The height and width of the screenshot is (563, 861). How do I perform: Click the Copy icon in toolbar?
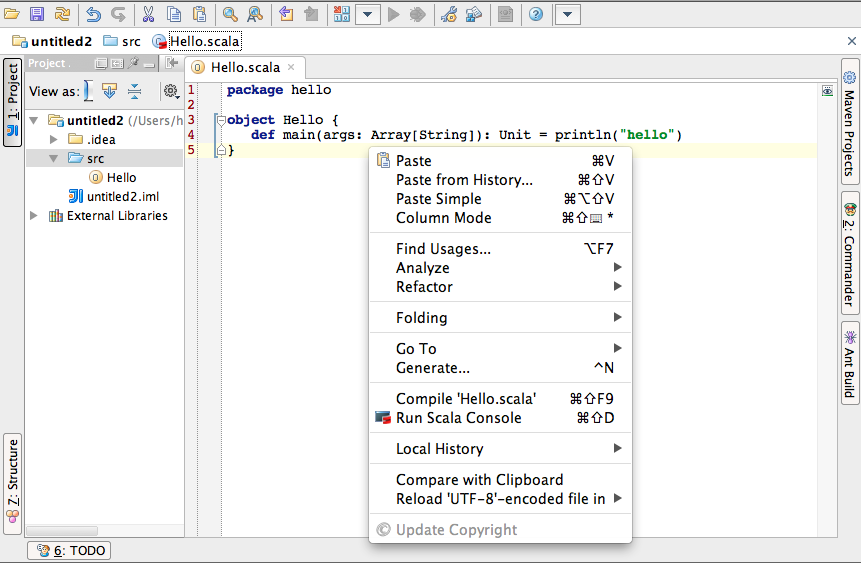(174, 14)
